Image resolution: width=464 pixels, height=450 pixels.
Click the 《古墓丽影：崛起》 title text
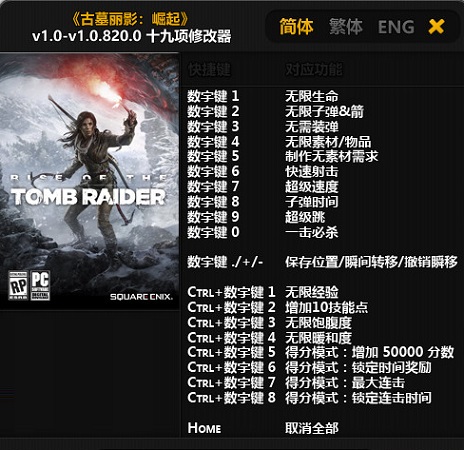coord(130,19)
